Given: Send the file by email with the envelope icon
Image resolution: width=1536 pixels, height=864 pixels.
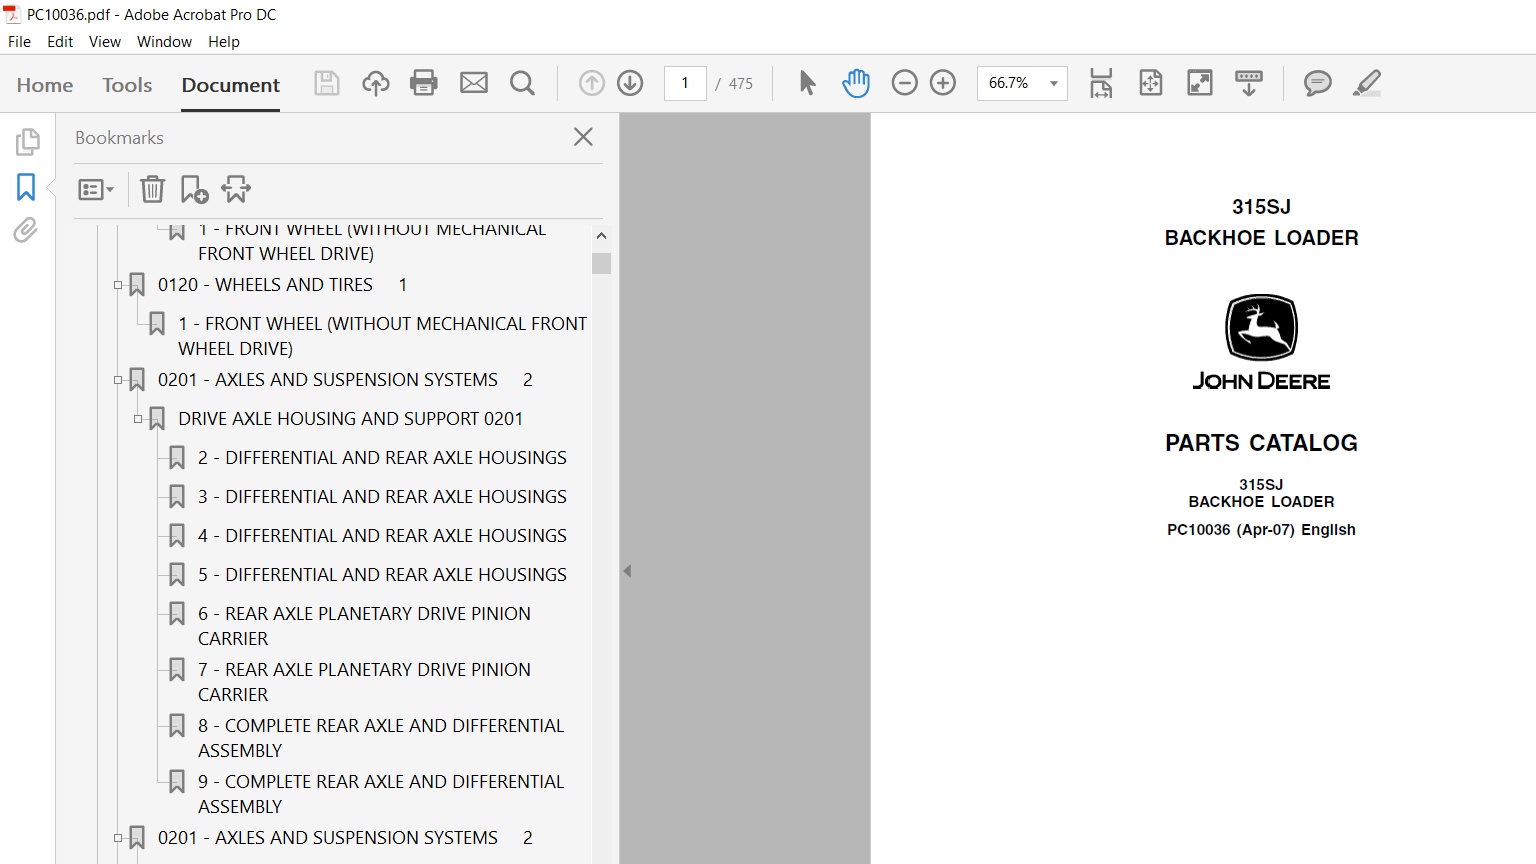Looking at the screenshot, I should (474, 83).
